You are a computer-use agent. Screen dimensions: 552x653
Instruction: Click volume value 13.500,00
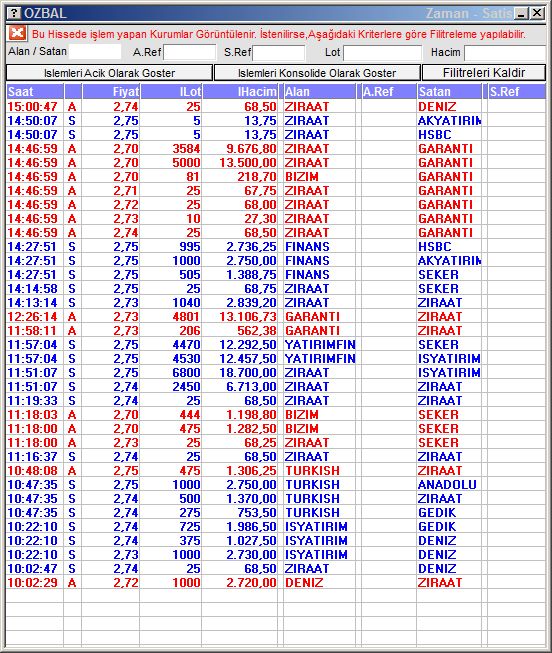click(x=248, y=163)
